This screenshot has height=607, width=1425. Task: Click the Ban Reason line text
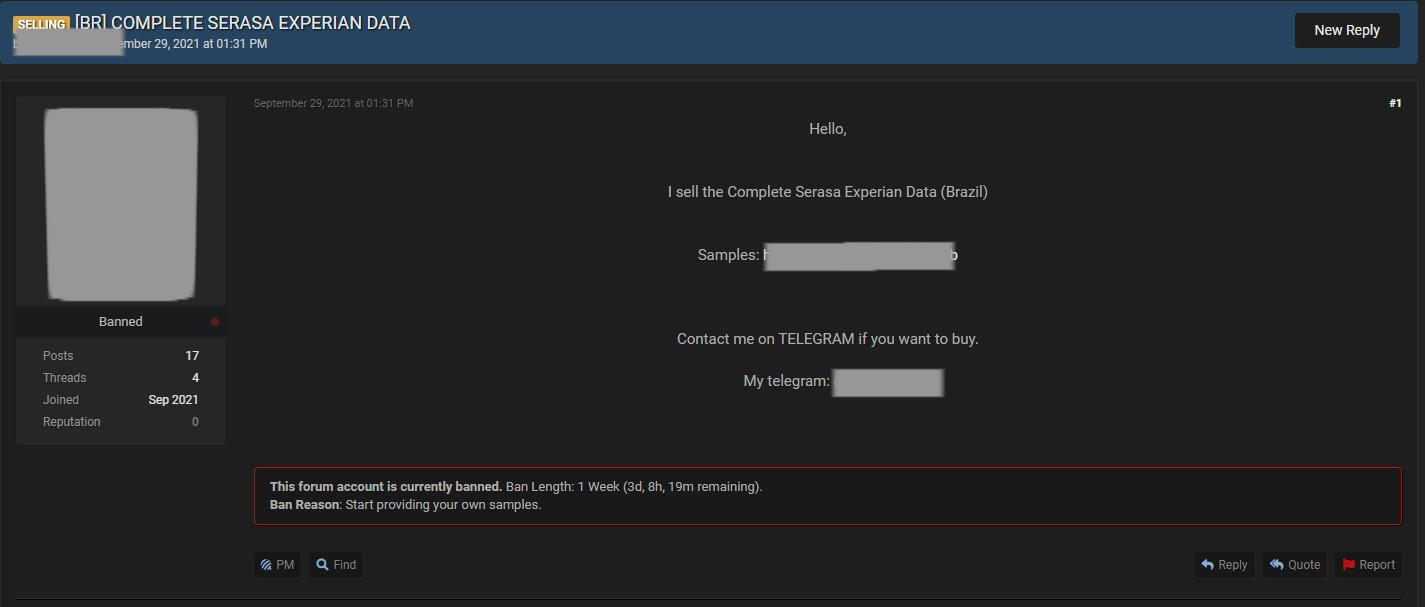pyautogui.click(x=405, y=505)
